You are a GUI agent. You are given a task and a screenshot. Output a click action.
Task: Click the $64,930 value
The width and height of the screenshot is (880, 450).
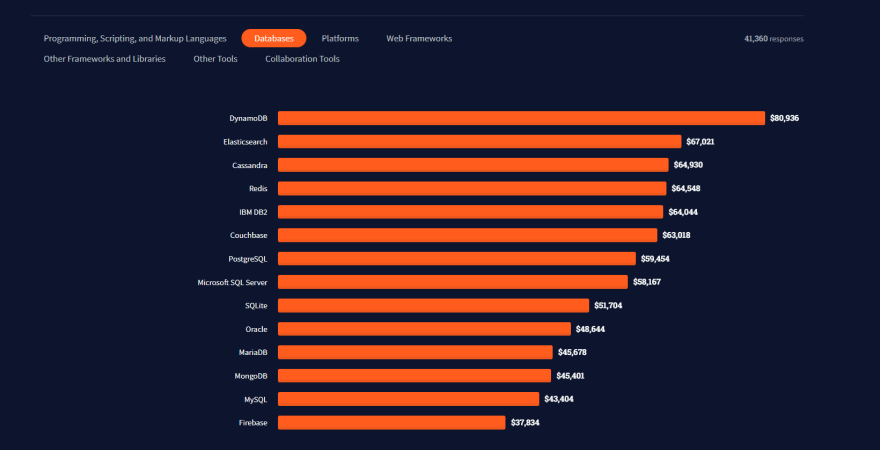(688, 166)
